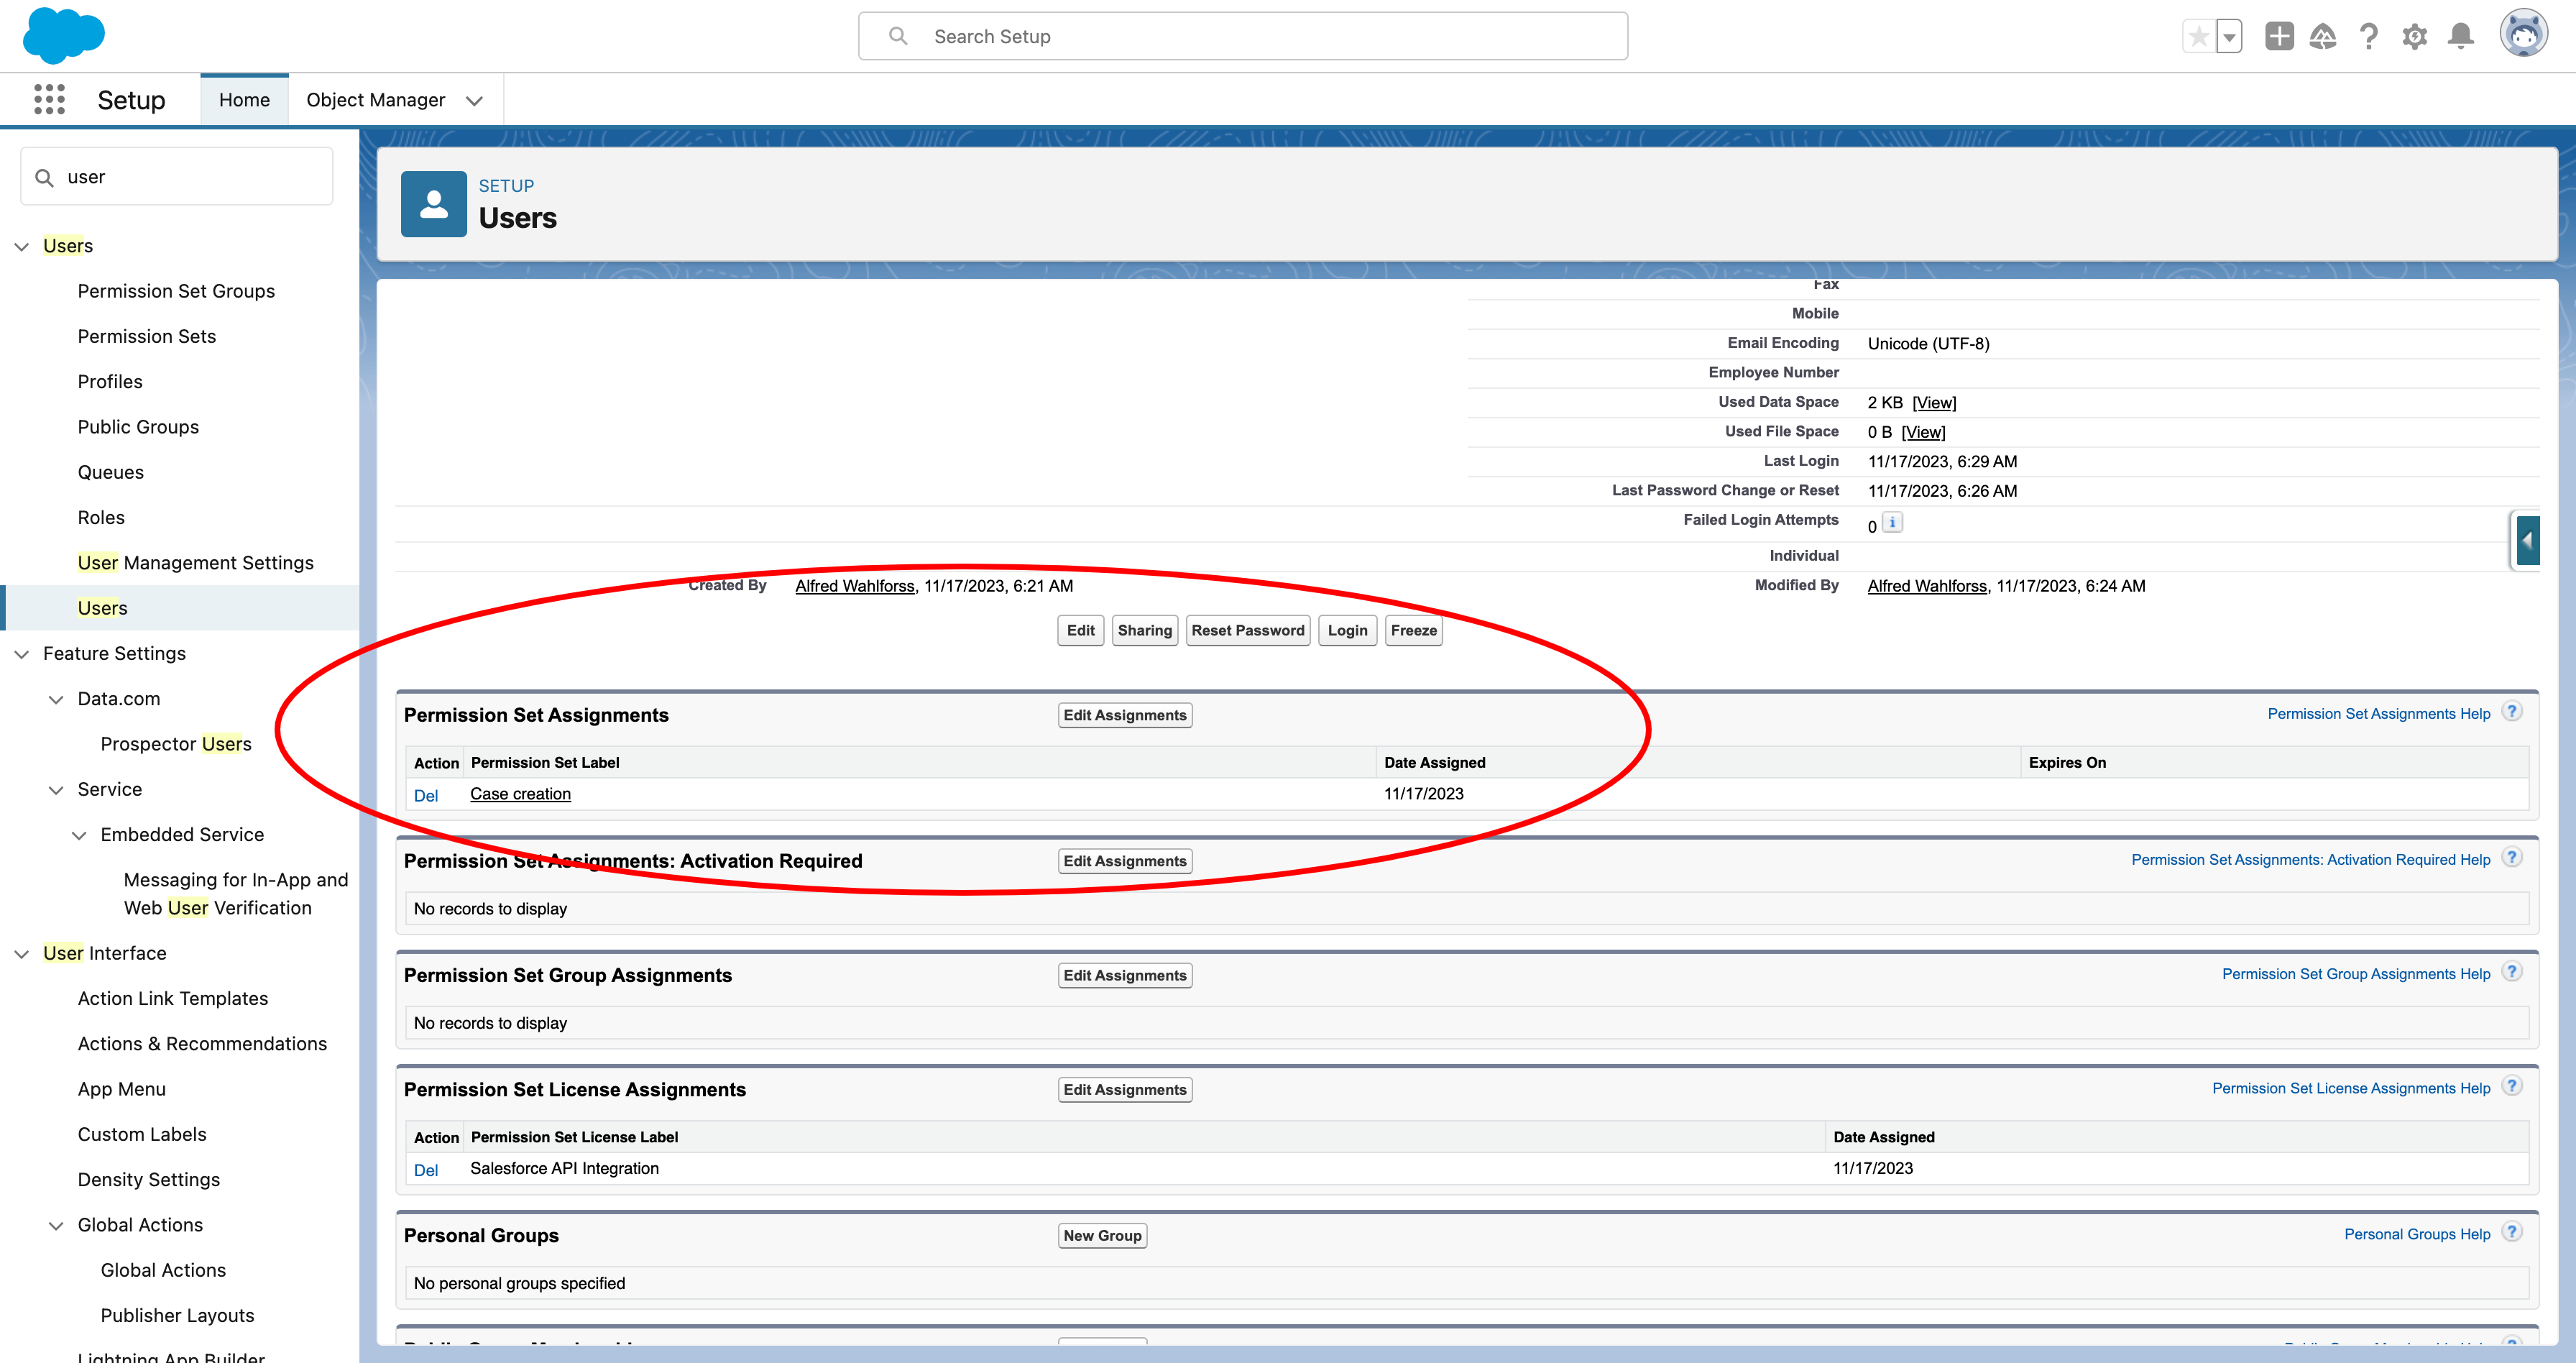
Task: Click help icon beside Activation Required Help
Action: pyautogui.click(x=2512, y=858)
